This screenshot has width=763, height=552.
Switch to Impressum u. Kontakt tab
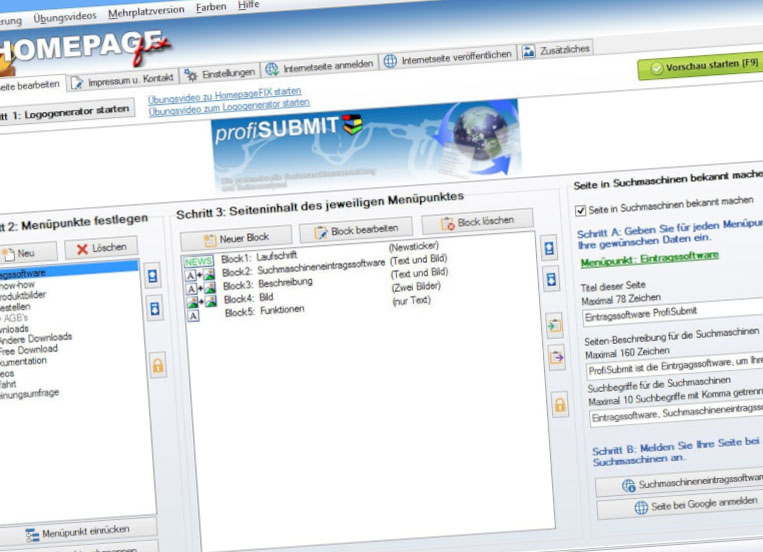(x=123, y=80)
